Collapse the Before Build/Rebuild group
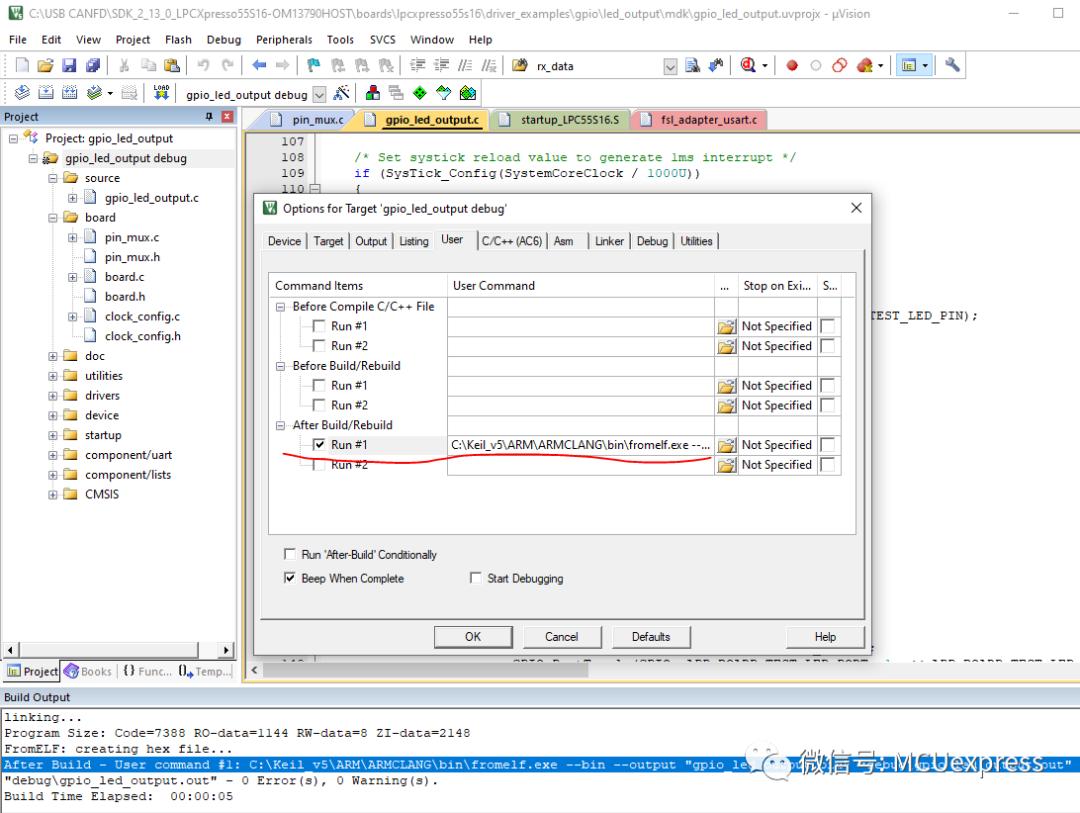1080x813 pixels. coord(280,366)
